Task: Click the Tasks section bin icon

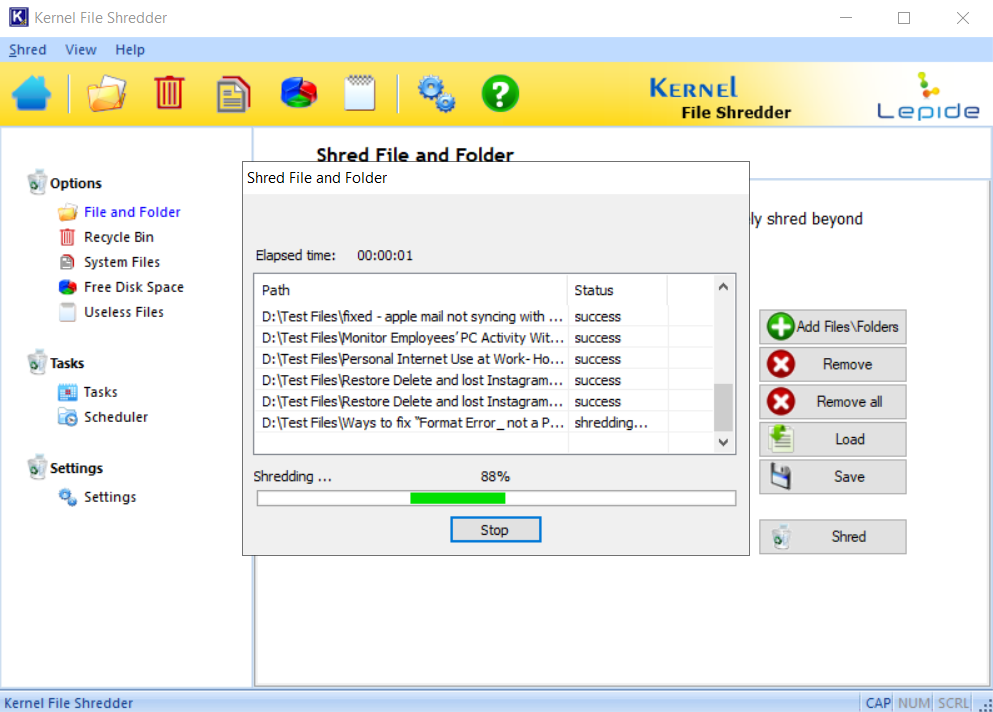Action: [37, 362]
